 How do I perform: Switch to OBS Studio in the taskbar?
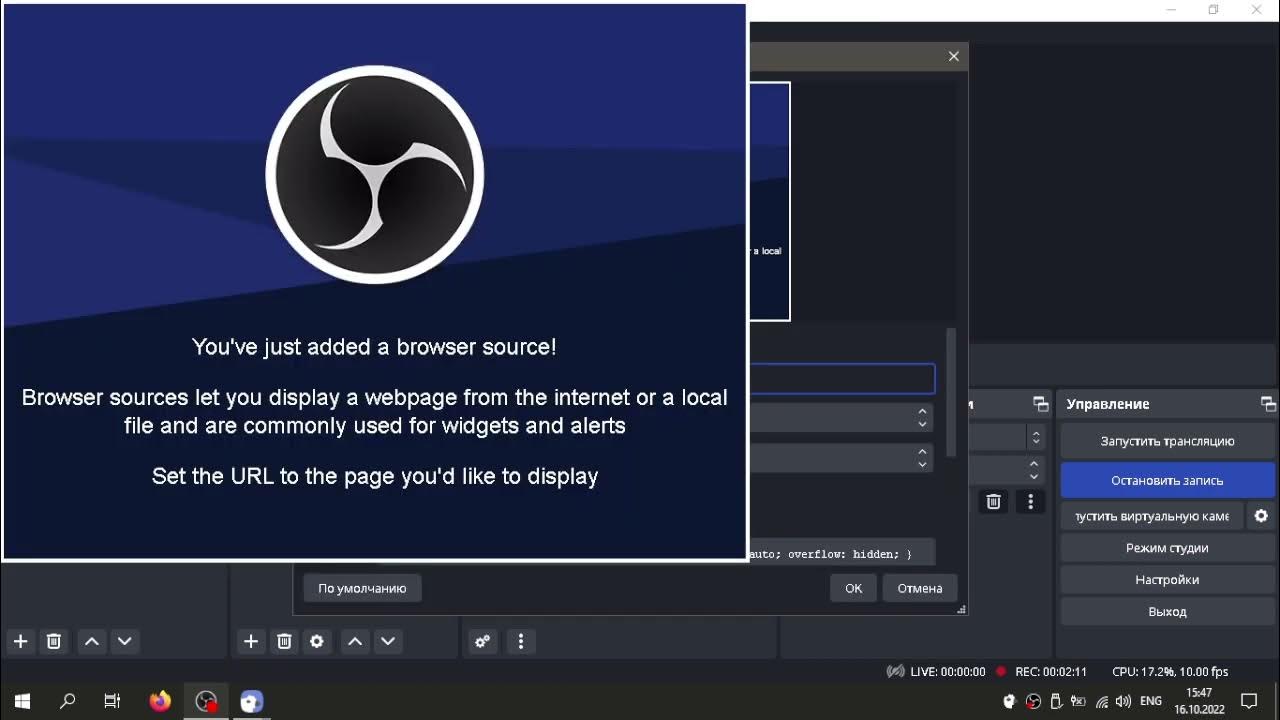click(x=206, y=701)
